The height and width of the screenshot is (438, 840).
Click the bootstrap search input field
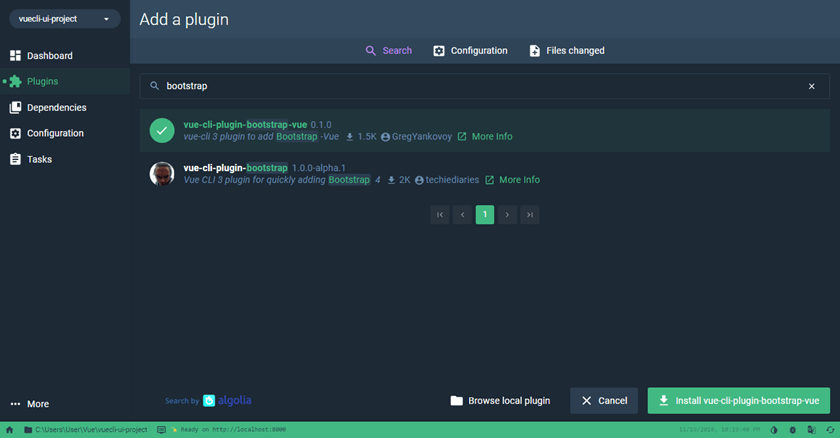point(484,86)
